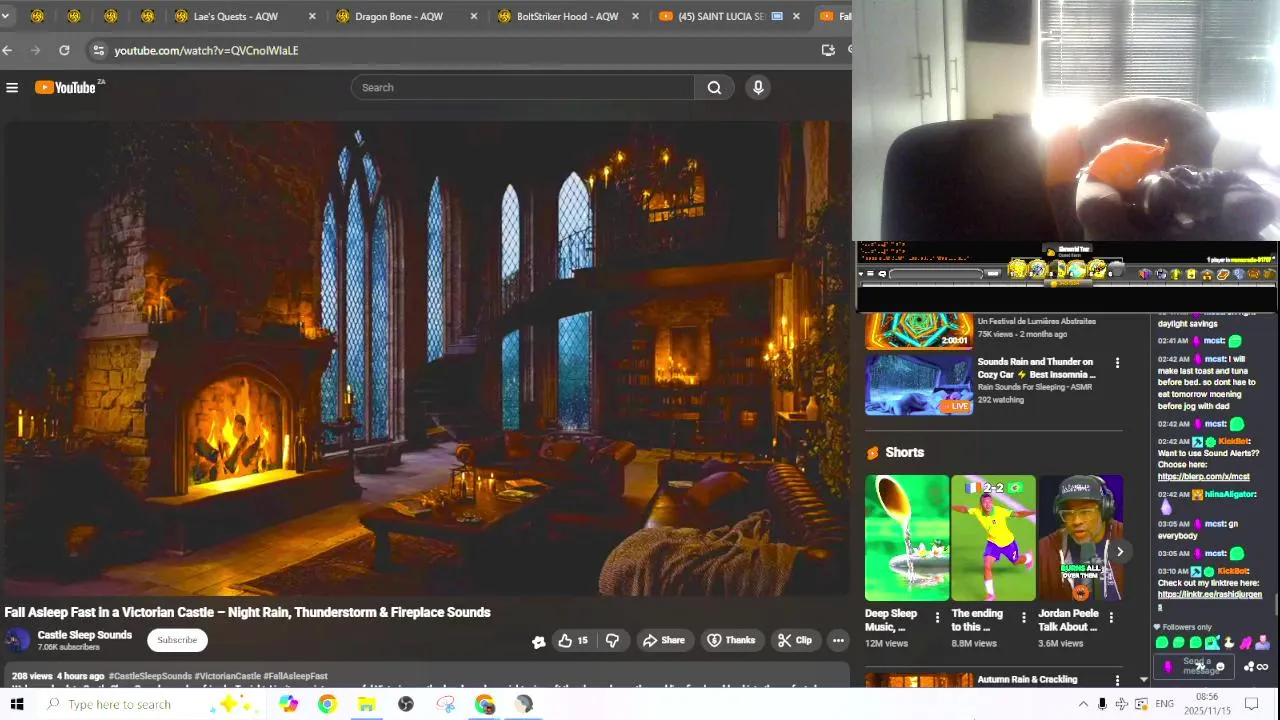Open Chrome icon in taskbar
Image resolution: width=1280 pixels, height=720 pixels.
pyautogui.click(x=327, y=704)
